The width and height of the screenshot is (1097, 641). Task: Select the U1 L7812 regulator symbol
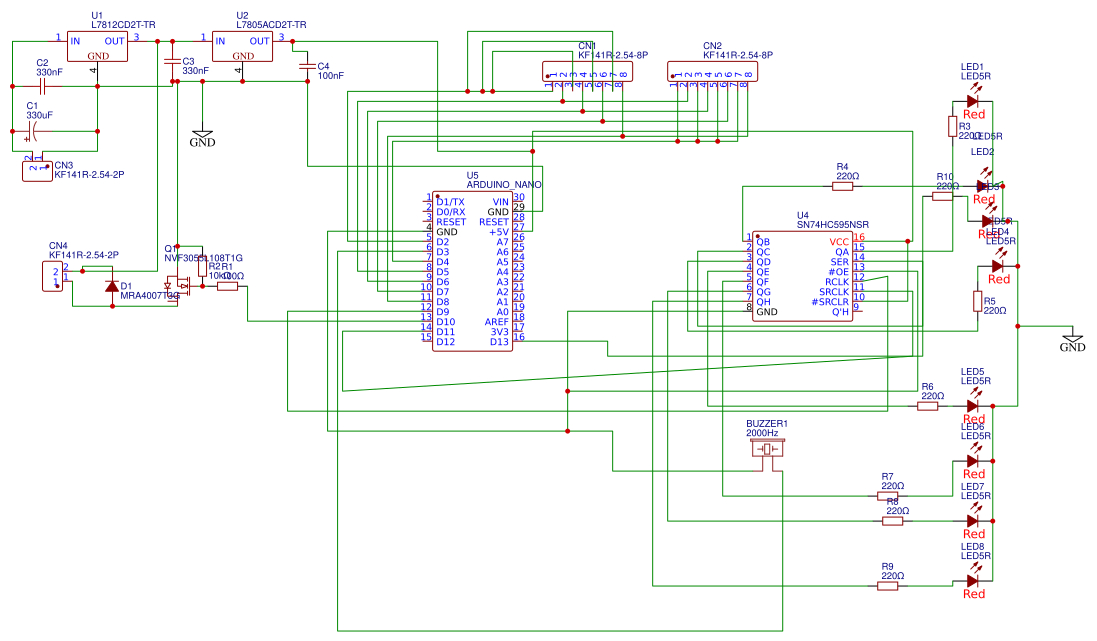click(x=97, y=47)
